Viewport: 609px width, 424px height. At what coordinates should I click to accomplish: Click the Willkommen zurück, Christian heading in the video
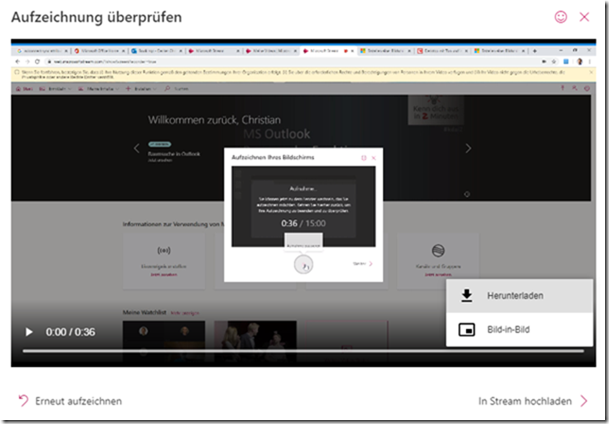tap(214, 120)
